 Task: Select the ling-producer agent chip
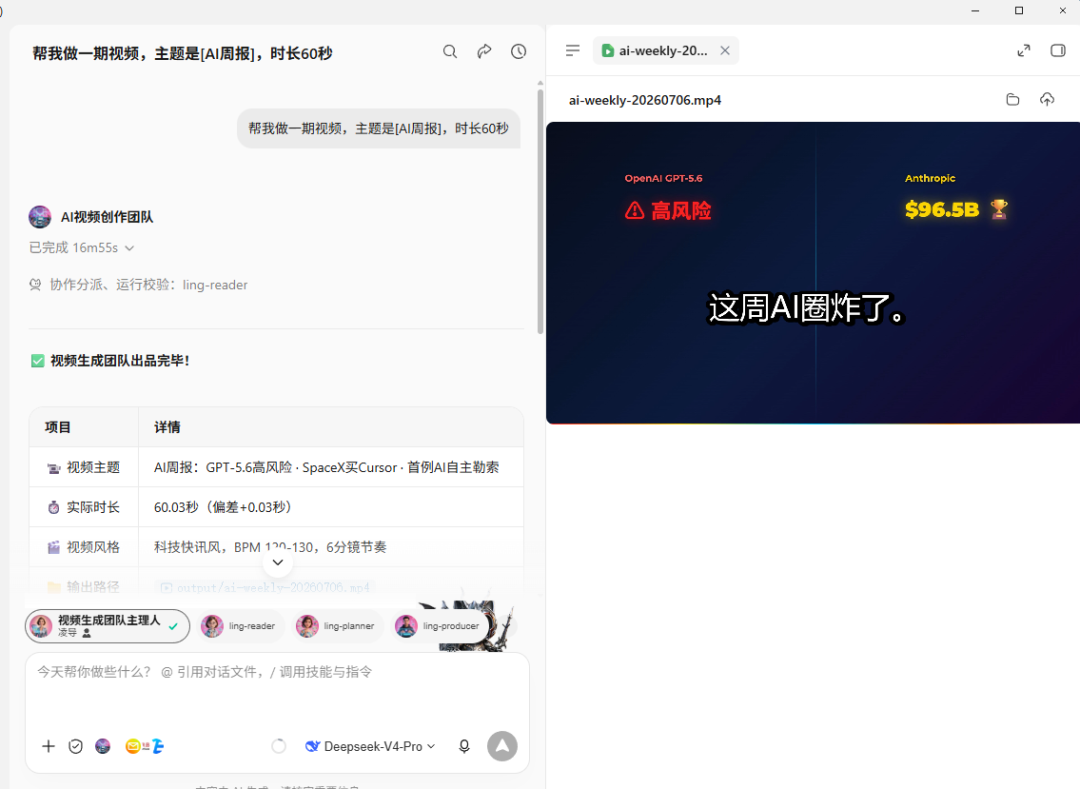437,626
